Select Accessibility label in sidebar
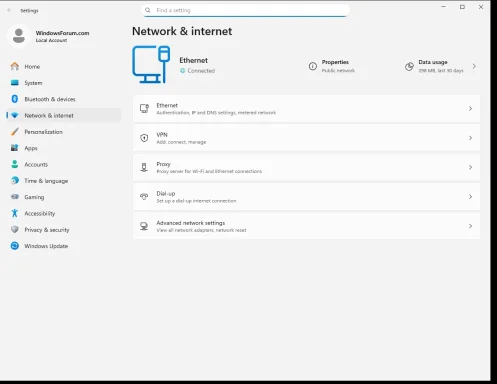This screenshot has height=384, width=497. pos(40,213)
